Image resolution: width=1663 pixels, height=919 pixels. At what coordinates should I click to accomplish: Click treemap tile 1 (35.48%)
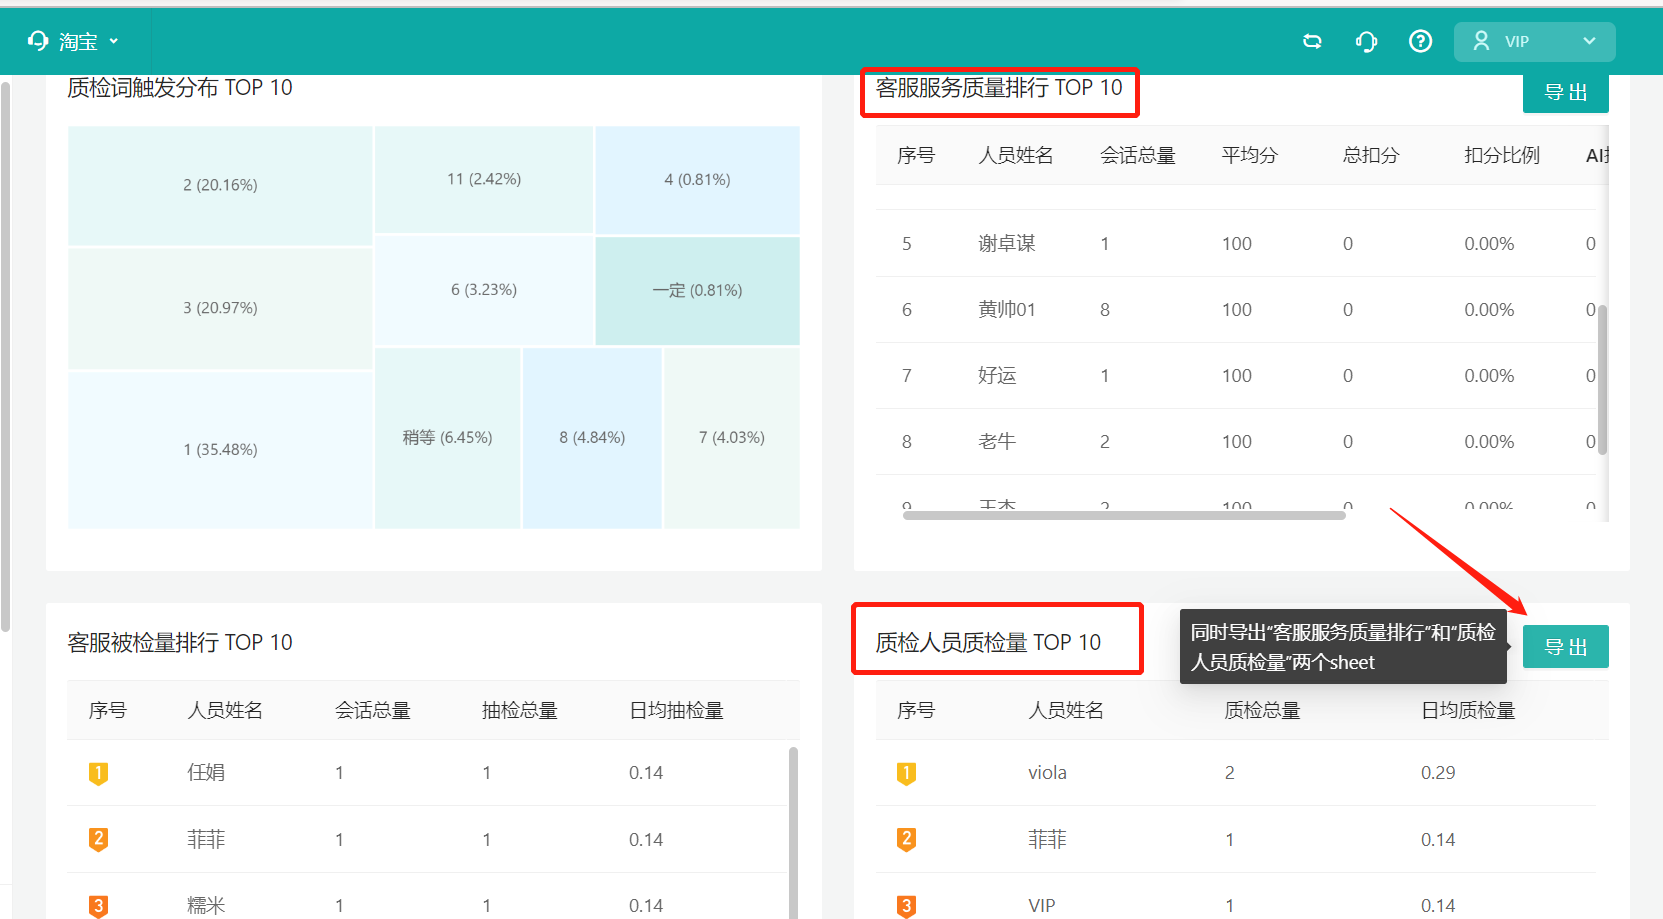220,450
